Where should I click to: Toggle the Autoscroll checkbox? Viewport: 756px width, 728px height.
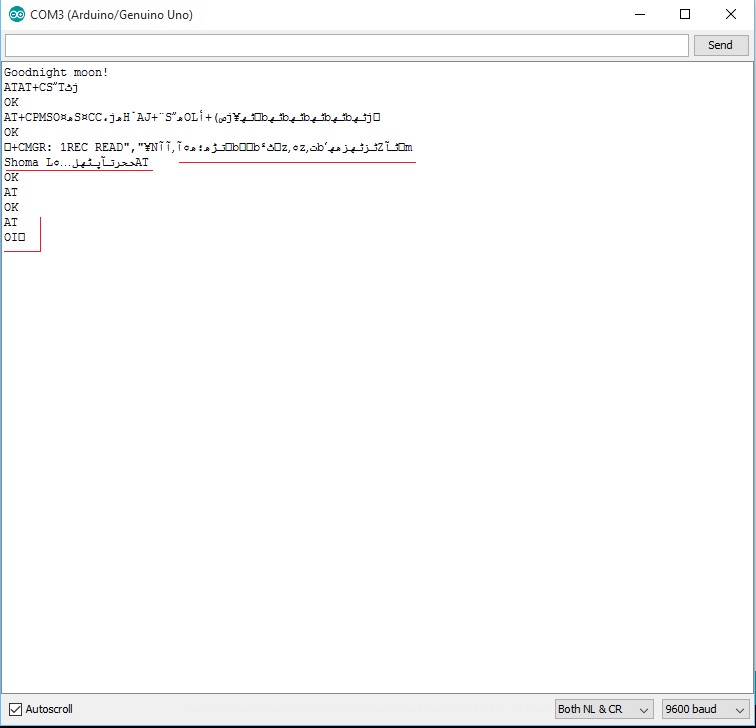(x=15, y=709)
